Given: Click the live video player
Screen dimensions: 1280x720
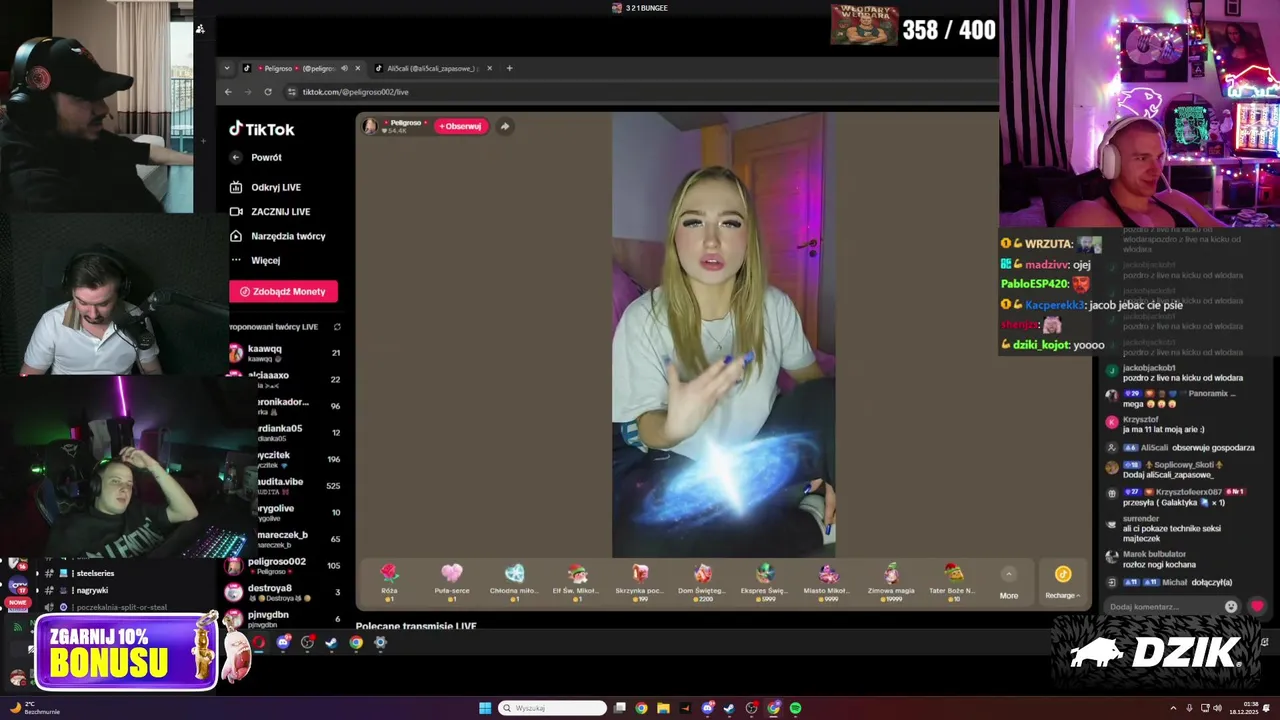Looking at the screenshot, I should 723,335.
